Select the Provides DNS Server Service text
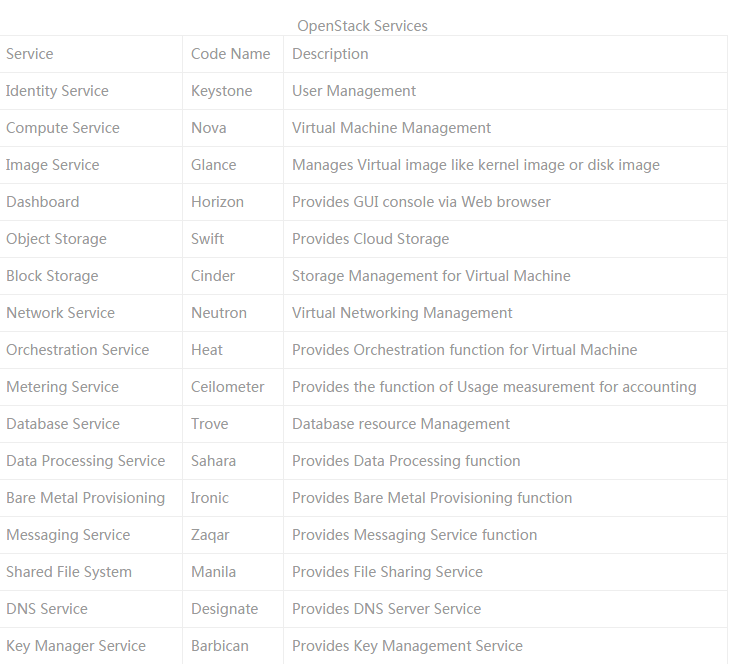This screenshot has height=664, width=731. (x=386, y=609)
